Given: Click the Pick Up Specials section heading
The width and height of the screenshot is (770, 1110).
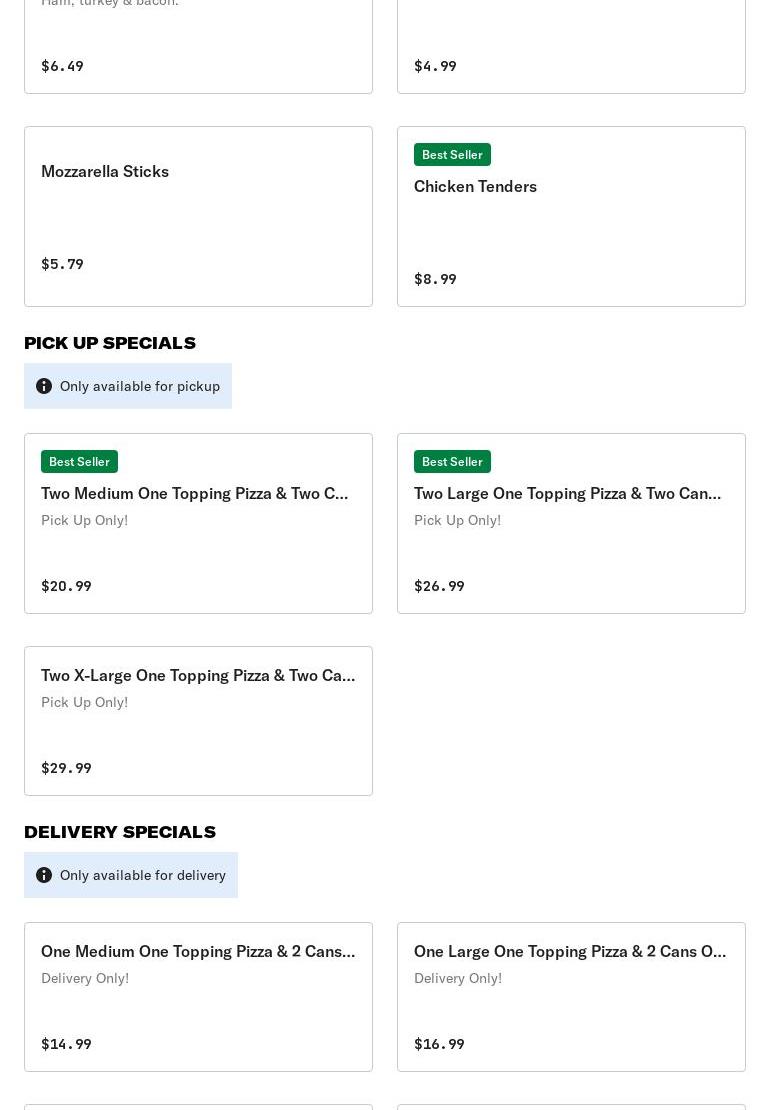Looking at the screenshot, I should [x=110, y=343].
